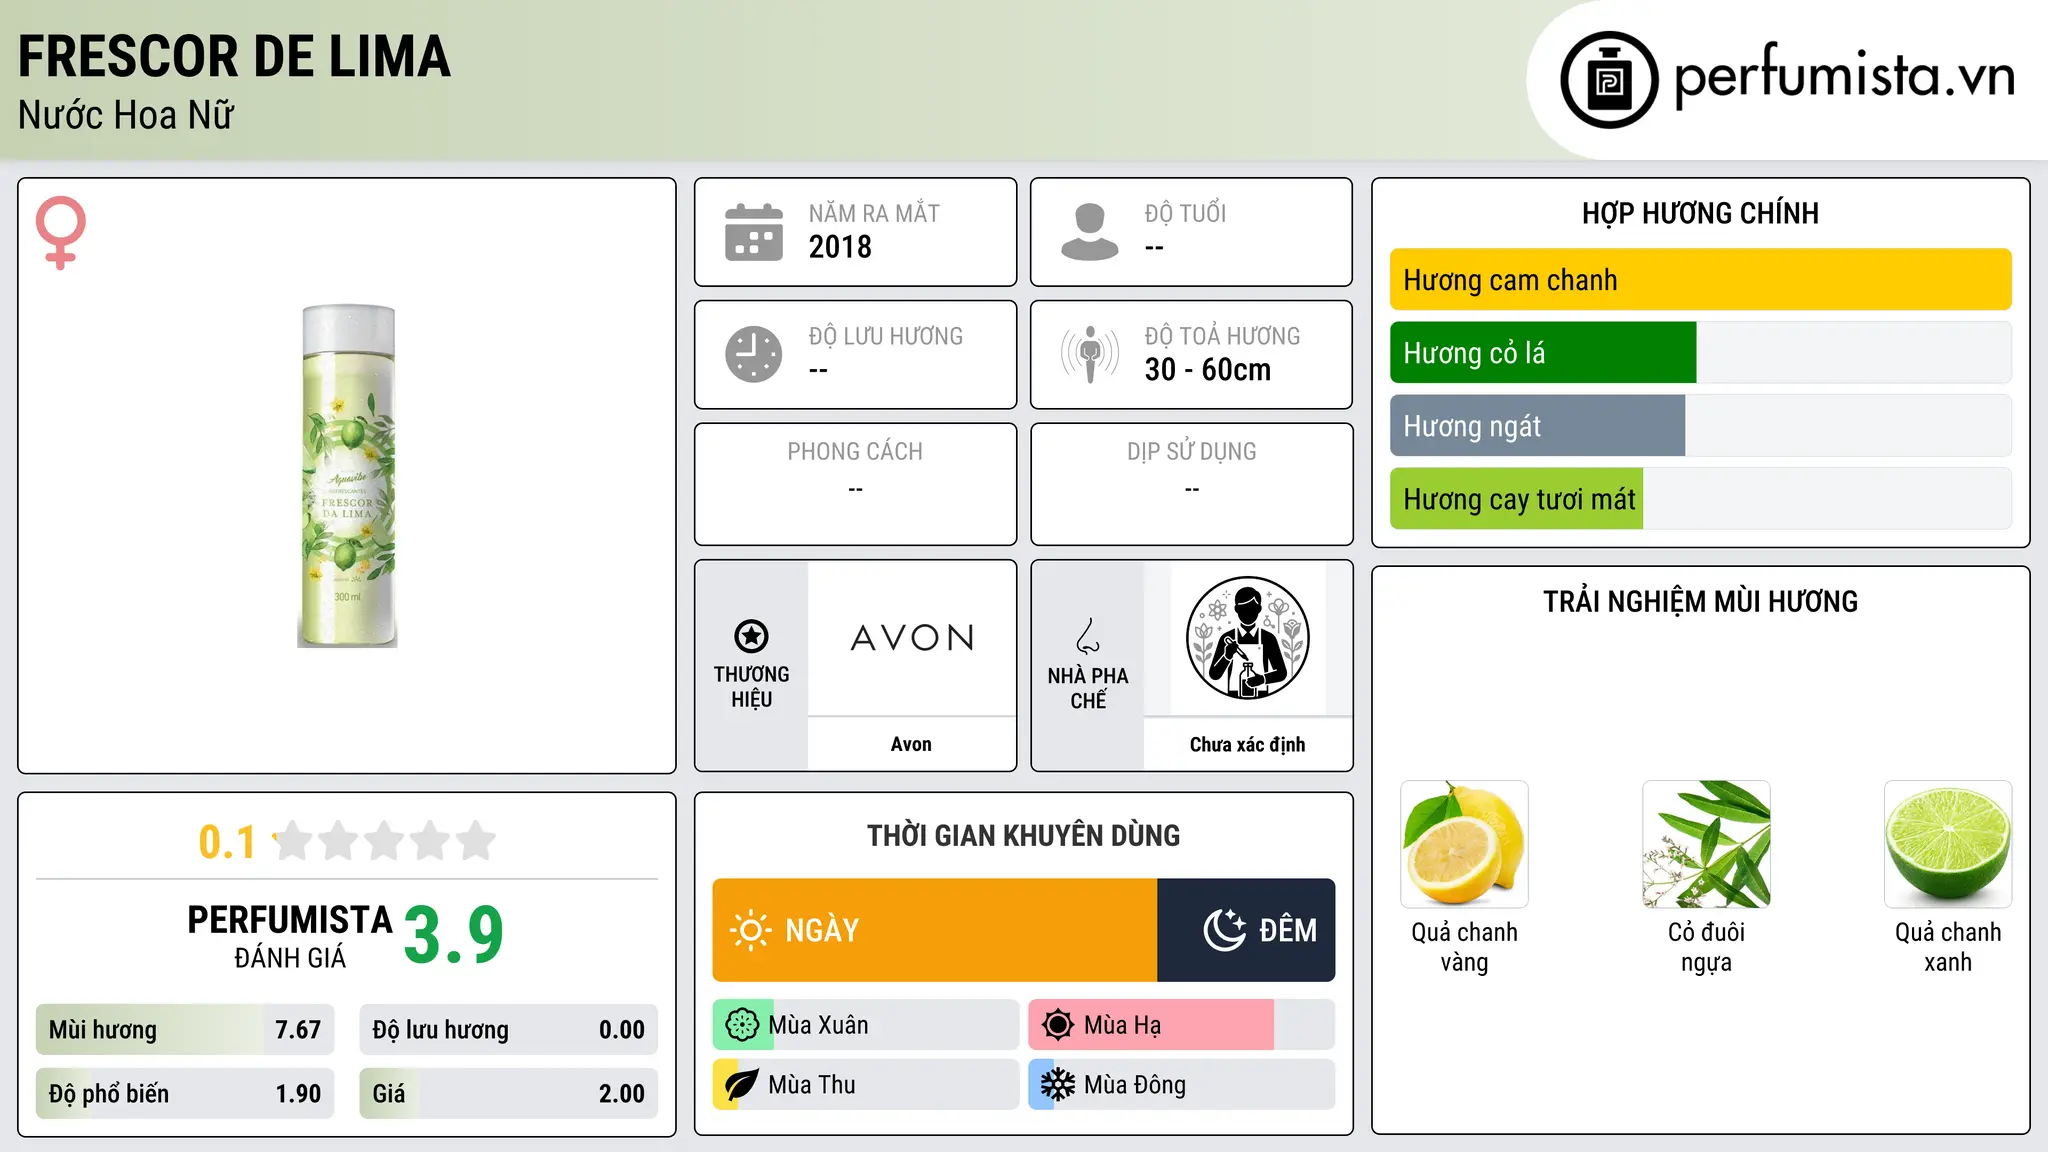The image size is (2048, 1152).
Task: Click the clock icon beside Độ Lưu Hương
Action: click(754, 354)
